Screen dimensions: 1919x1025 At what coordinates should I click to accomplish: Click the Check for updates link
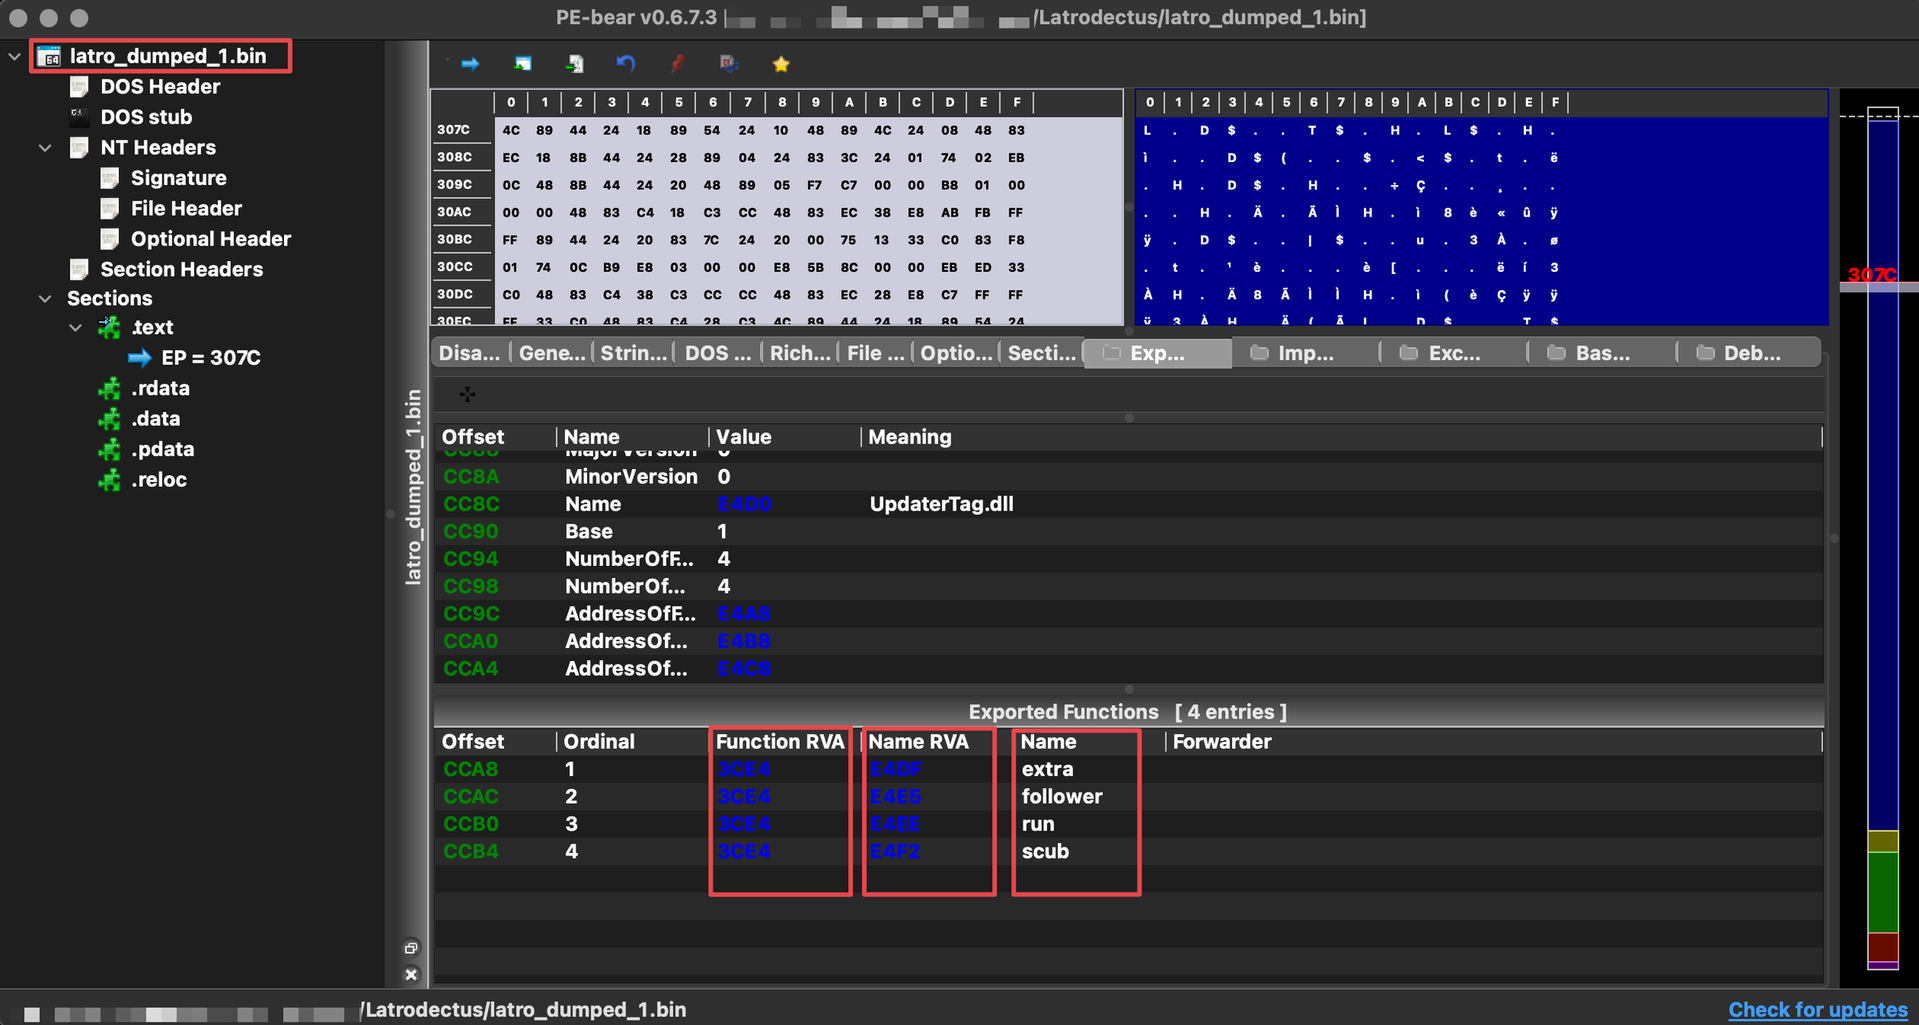pos(1817,1009)
